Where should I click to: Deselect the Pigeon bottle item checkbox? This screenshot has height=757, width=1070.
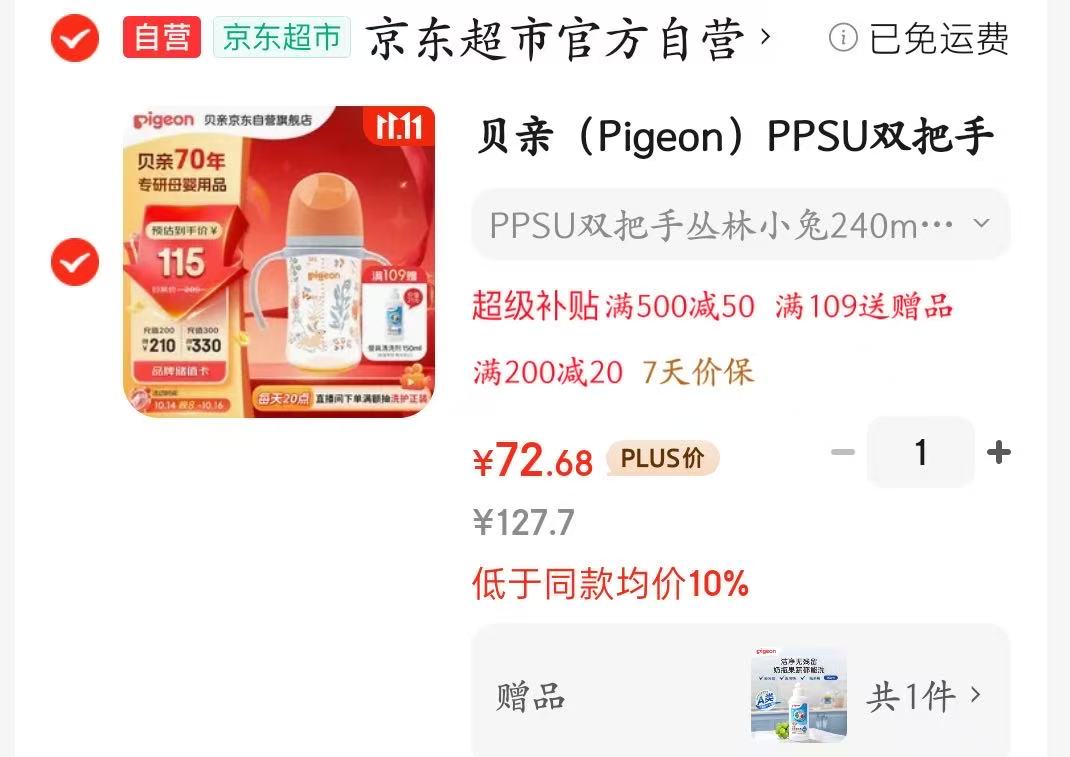point(75,262)
